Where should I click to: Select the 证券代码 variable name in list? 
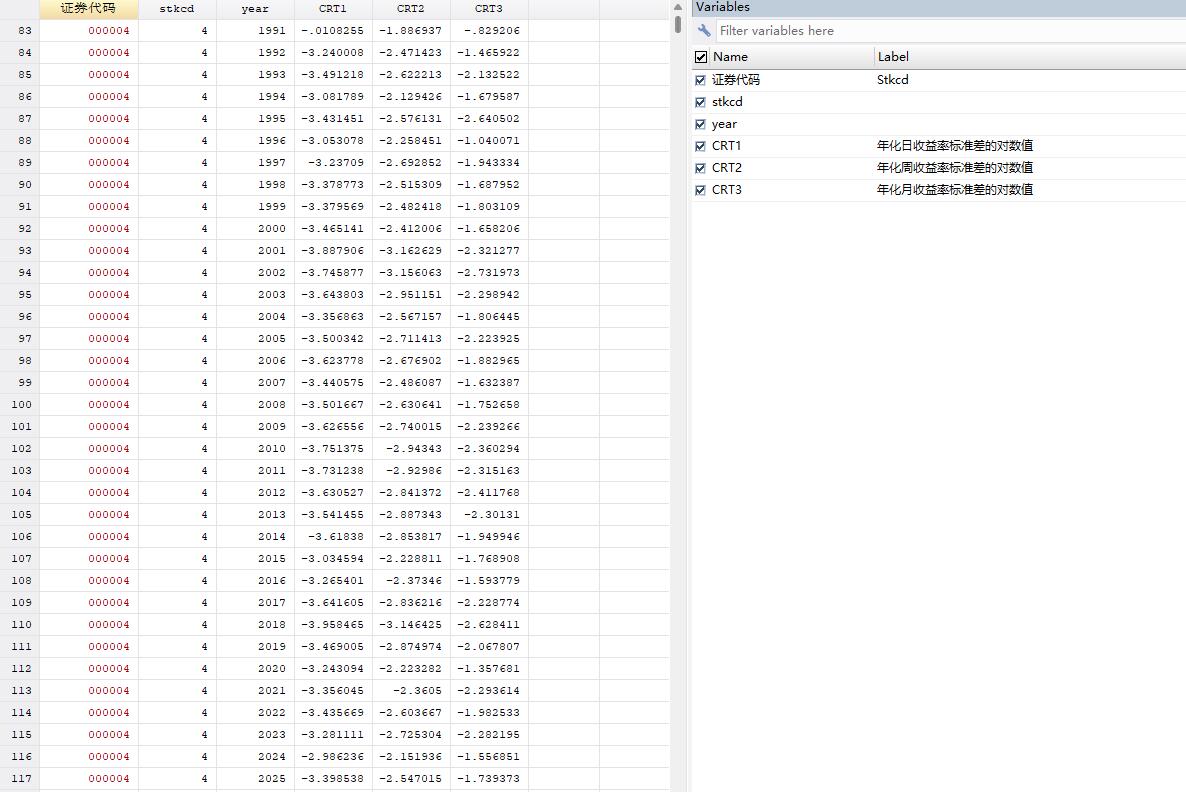tap(736, 80)
